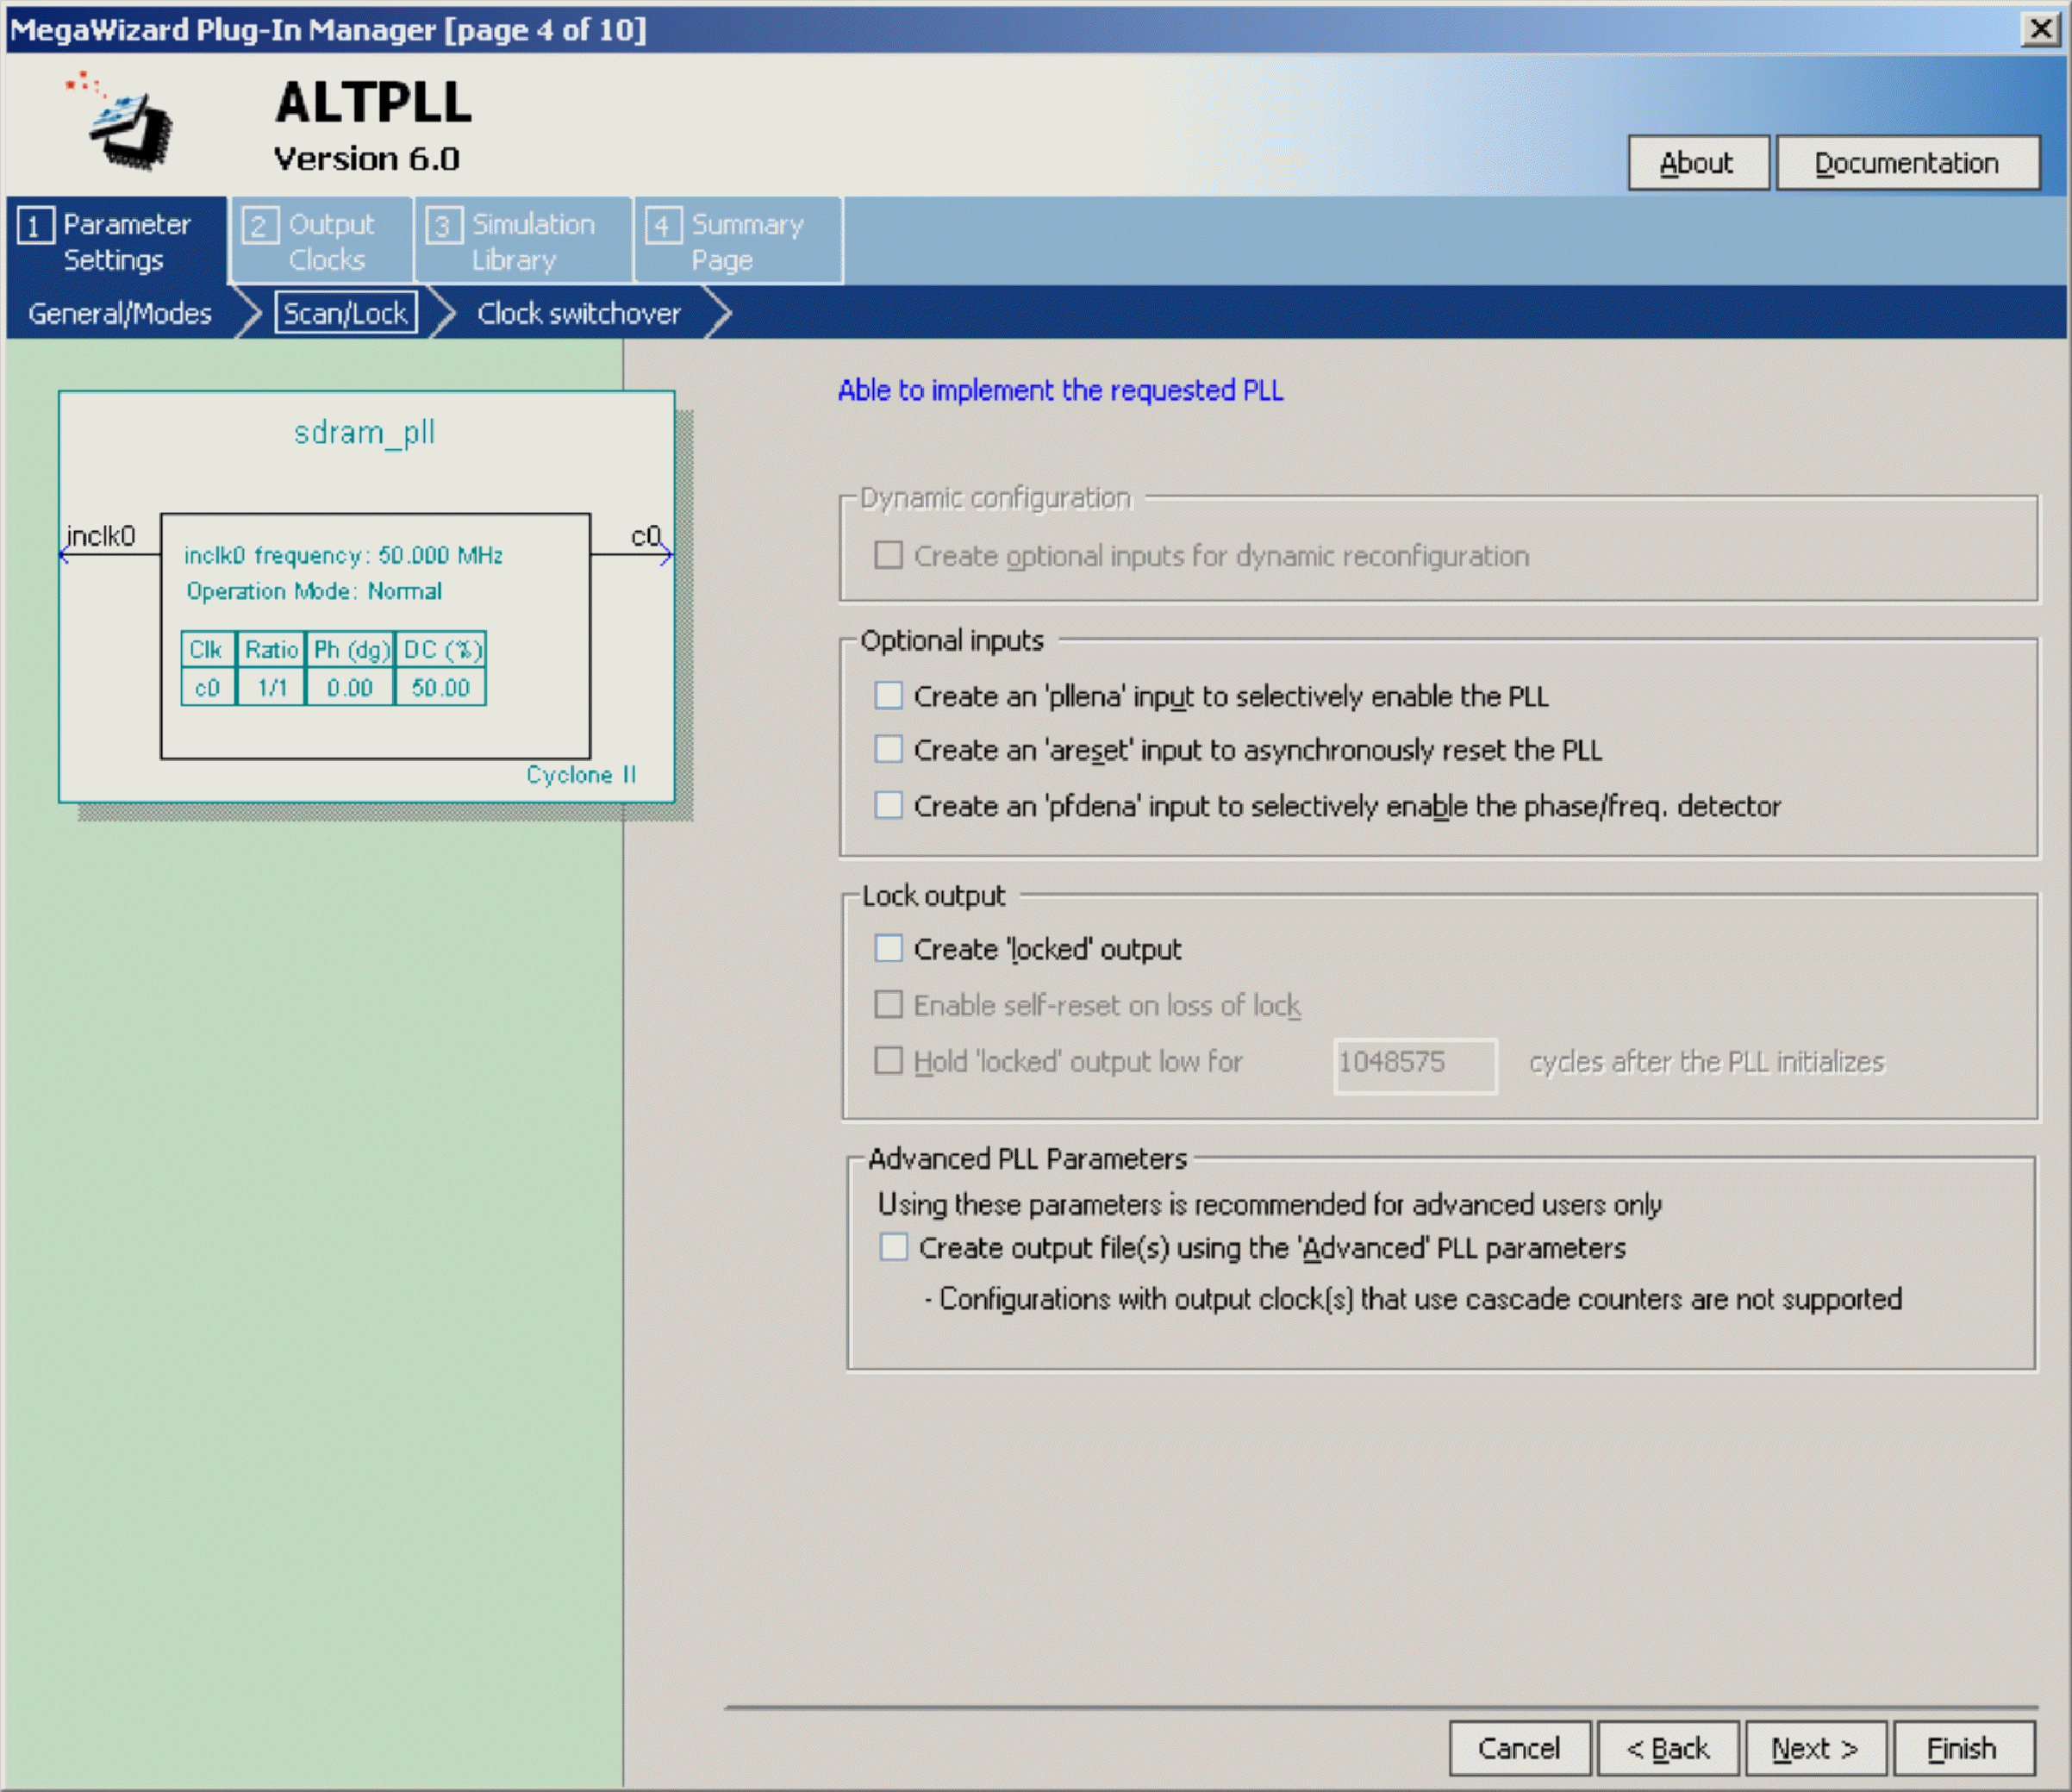2072x1792 pixels.
Task: Toggle the 'pfdena' input checkbox
Action: (x=888, y=805)
